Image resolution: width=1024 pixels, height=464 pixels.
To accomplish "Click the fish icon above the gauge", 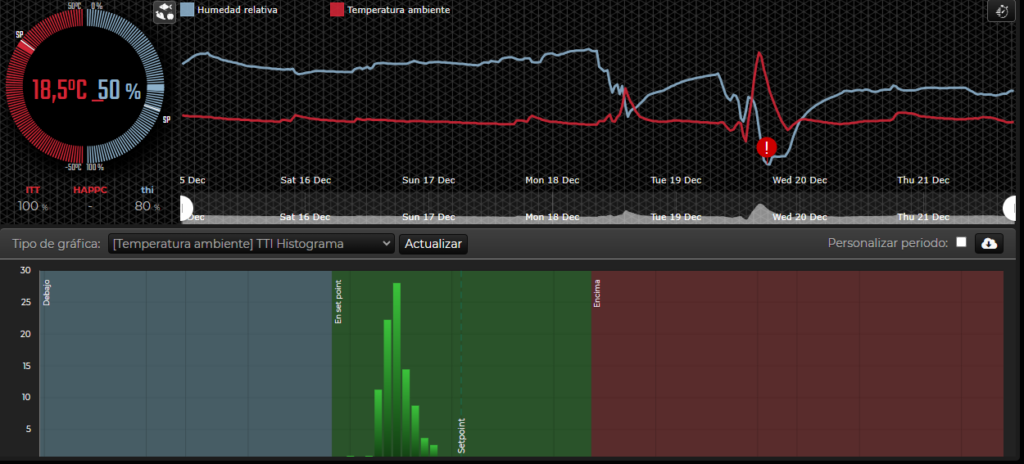I will 164,11.
